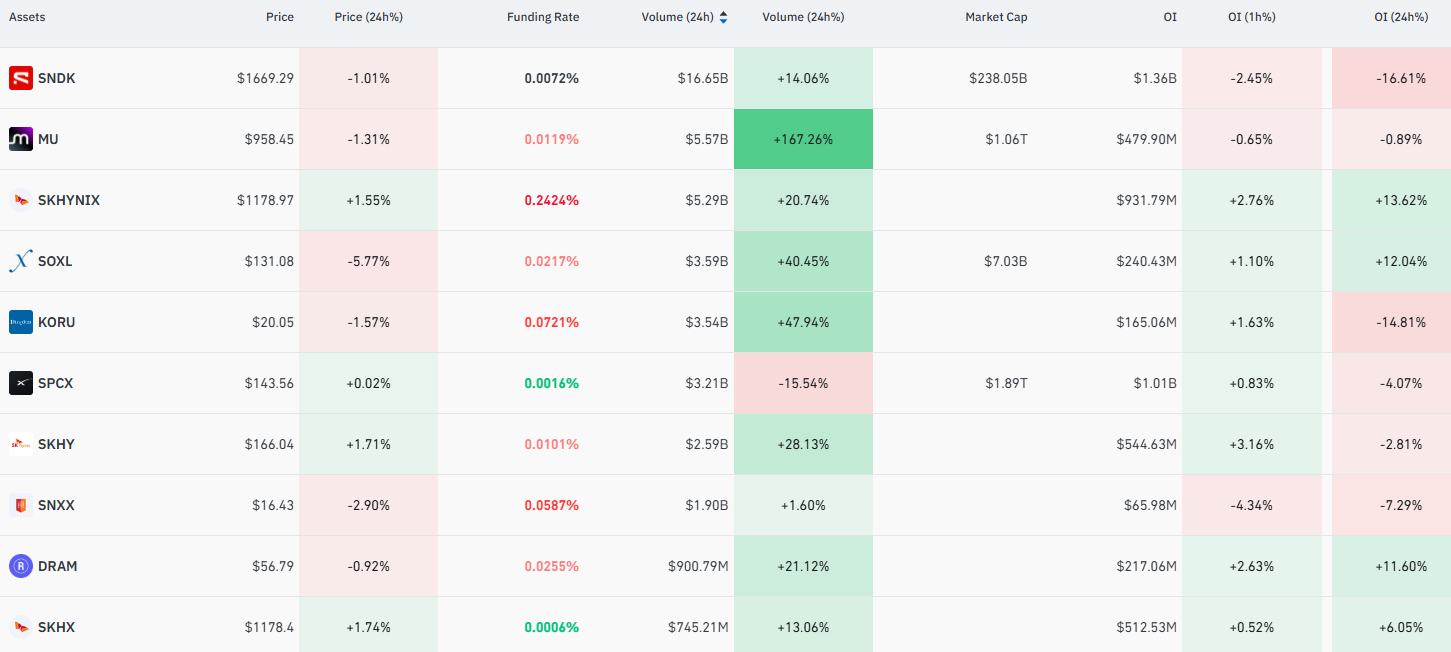Image resolution: width=1451 pixels, height=652 pixels.
Task: Click the SNXX logo icon
Action: click(21, 505)
